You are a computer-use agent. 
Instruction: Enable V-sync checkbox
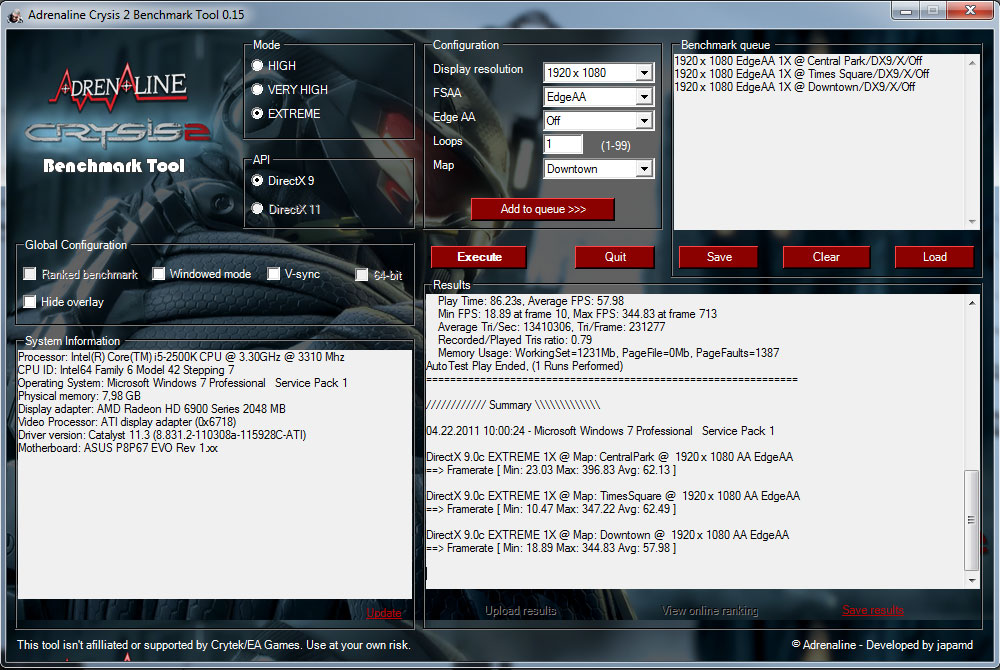point(274,273)
